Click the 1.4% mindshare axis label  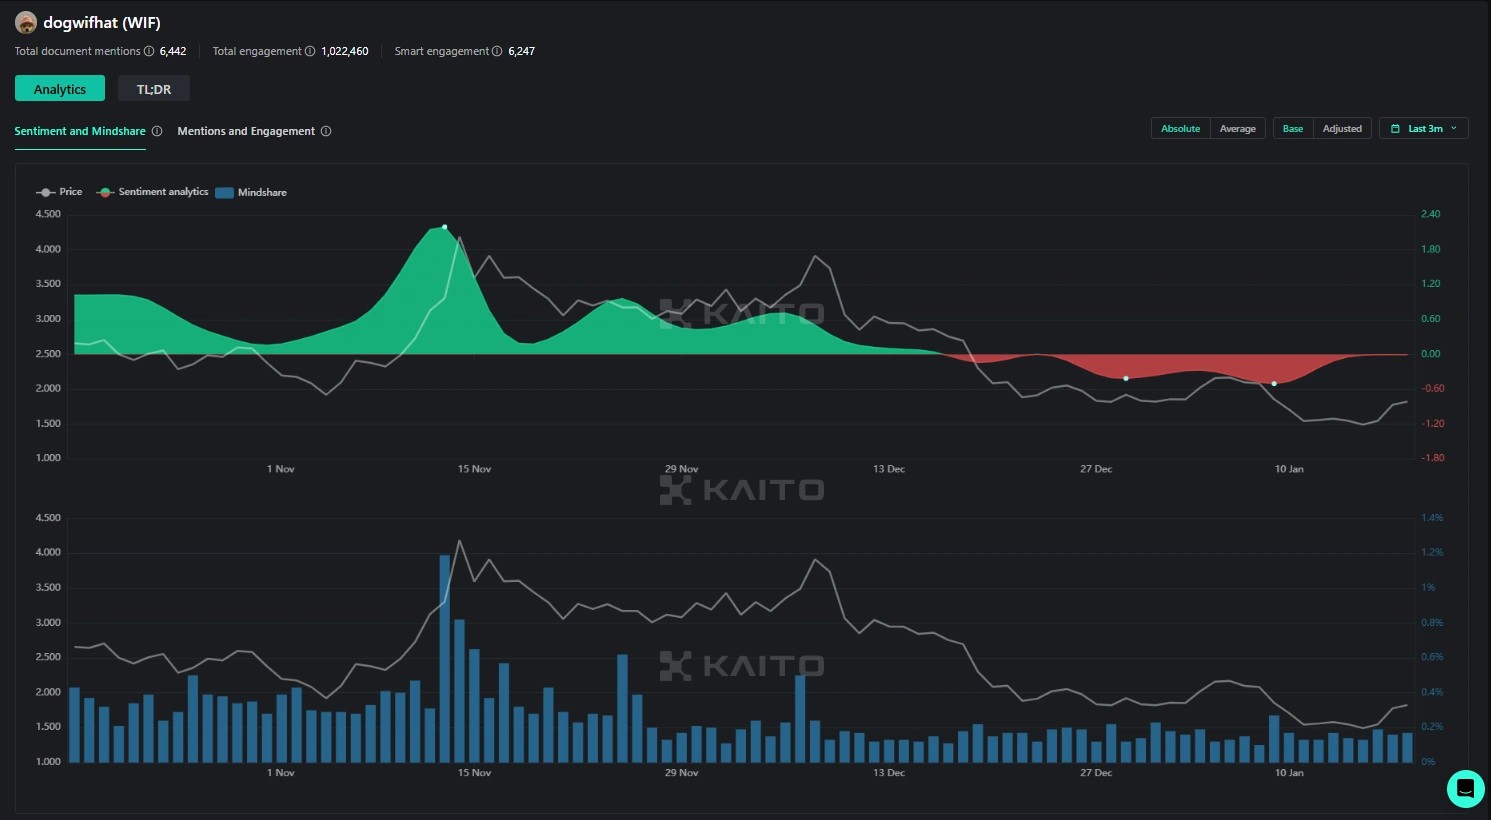[x=1432, y=518]
